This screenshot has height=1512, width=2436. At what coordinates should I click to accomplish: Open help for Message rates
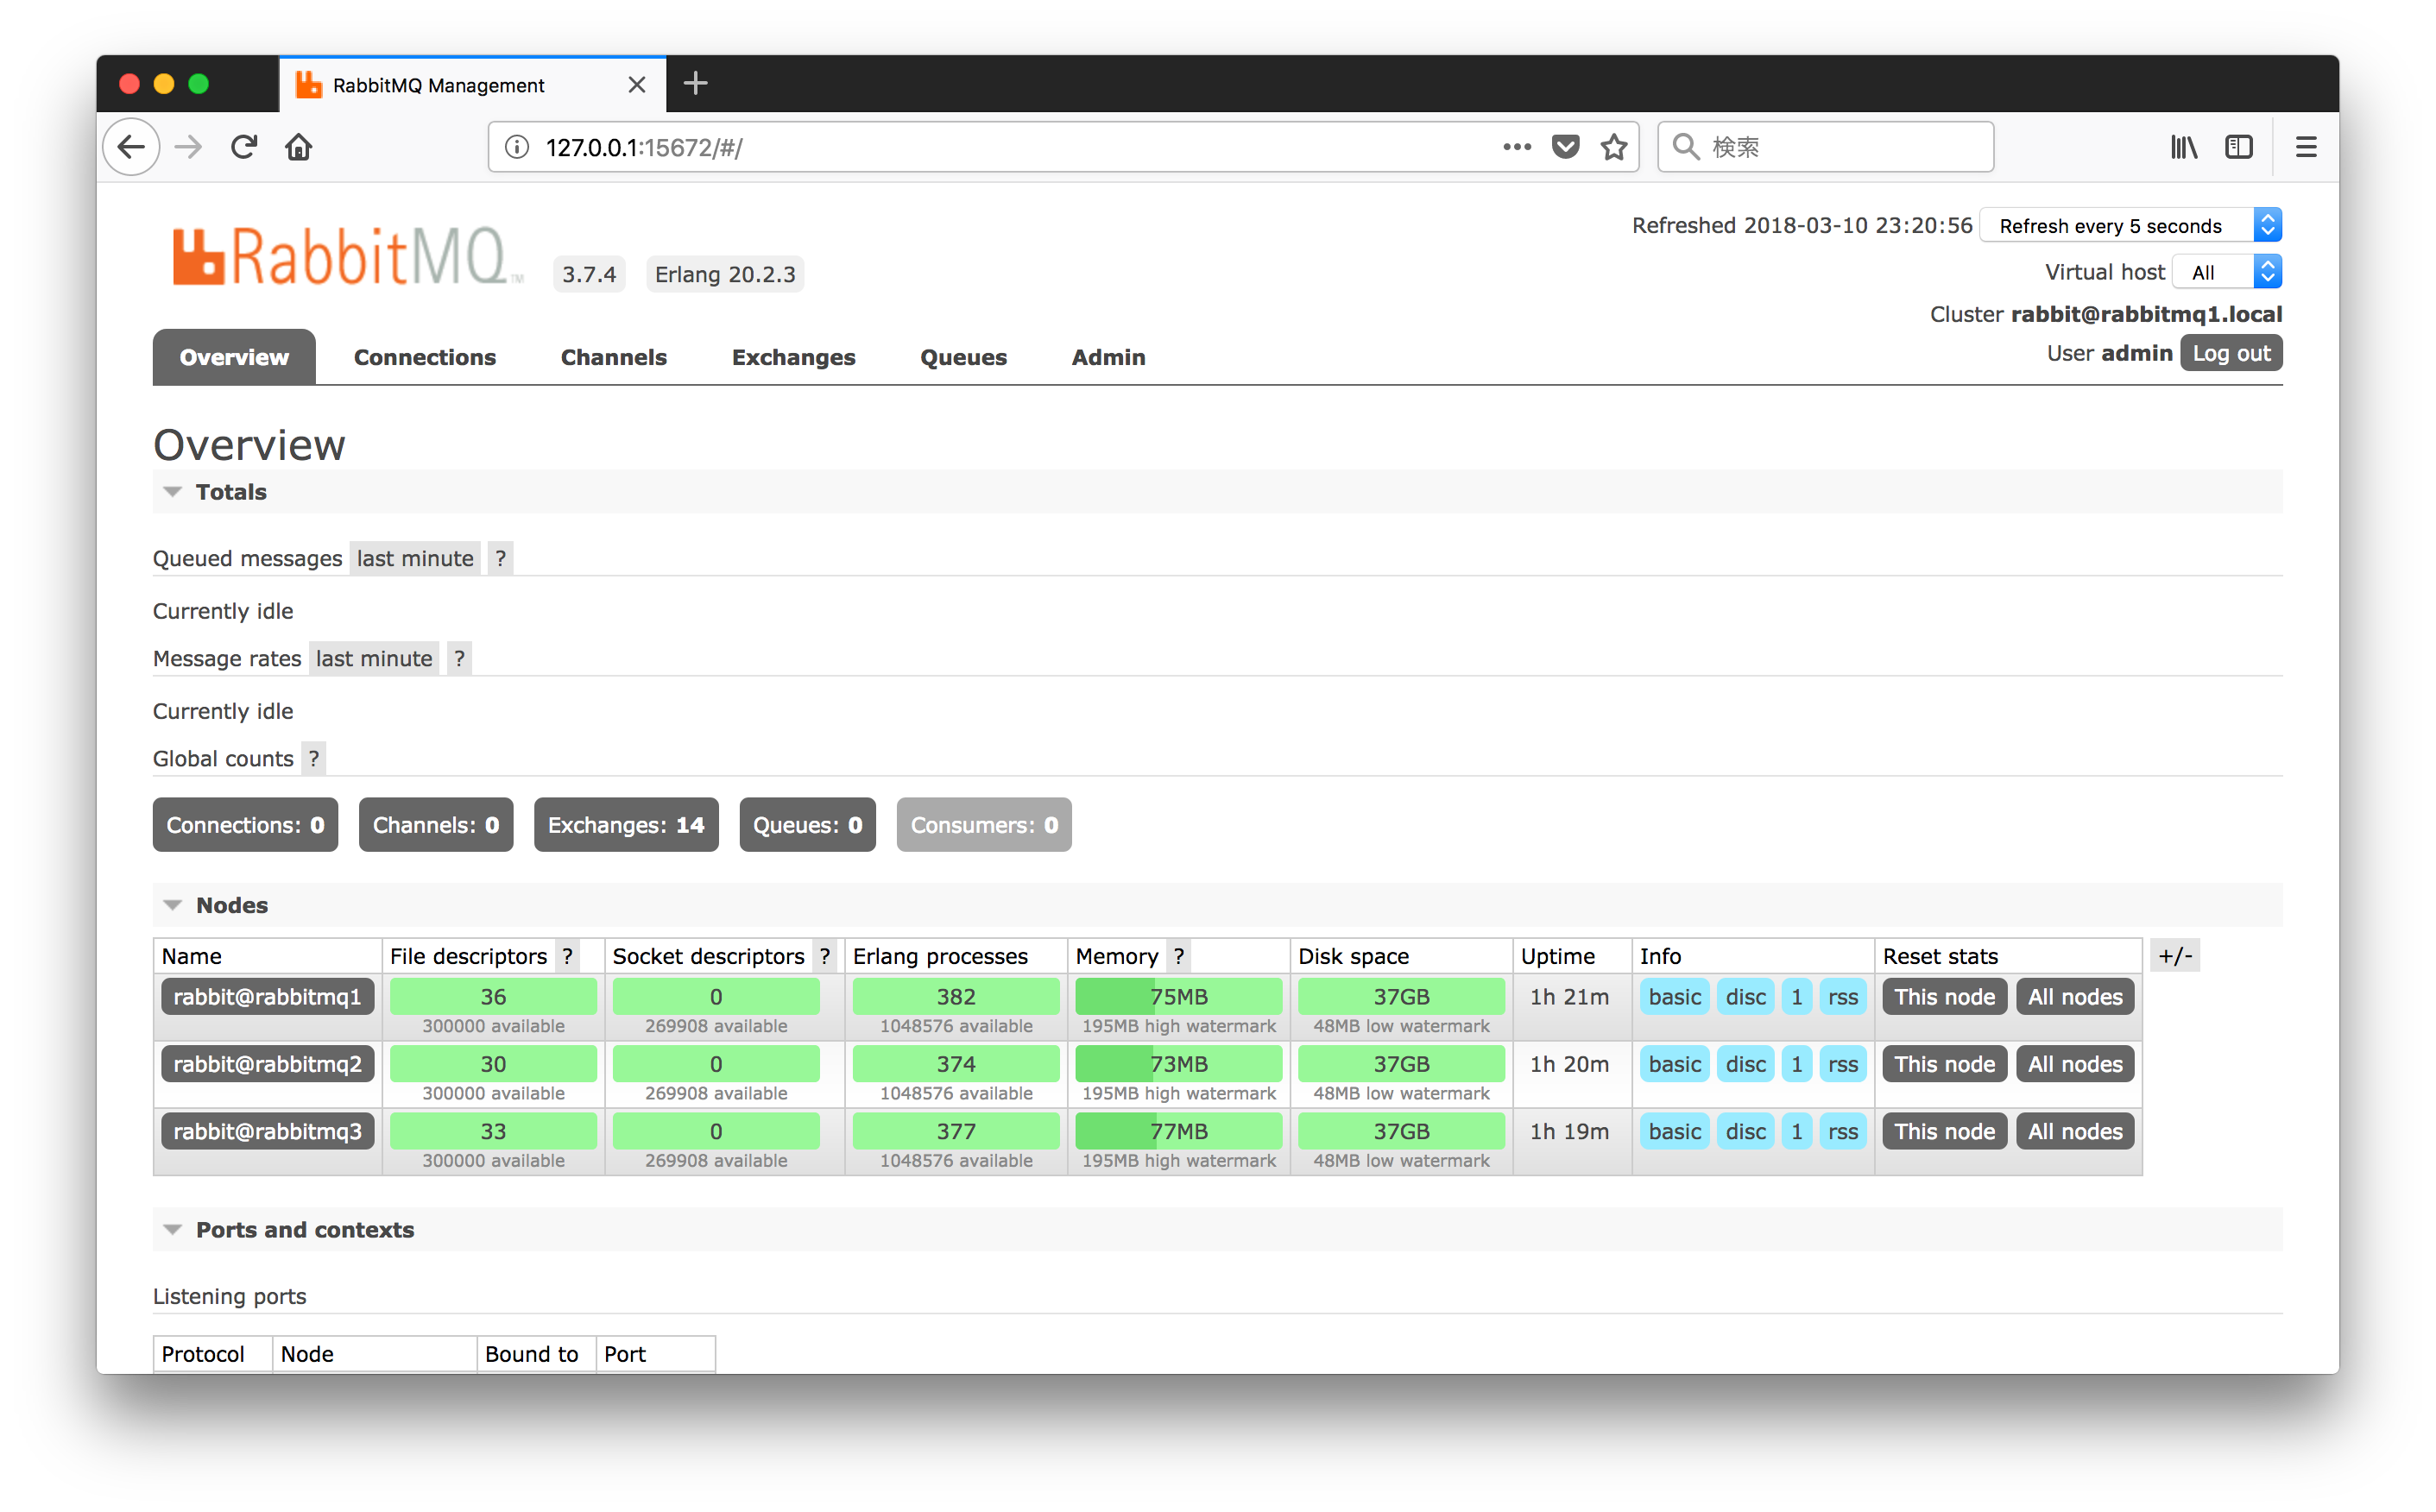[x=459, y=658]
